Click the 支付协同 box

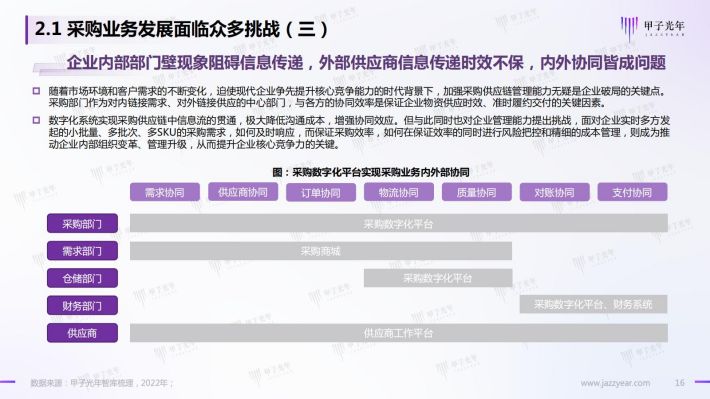632,192
